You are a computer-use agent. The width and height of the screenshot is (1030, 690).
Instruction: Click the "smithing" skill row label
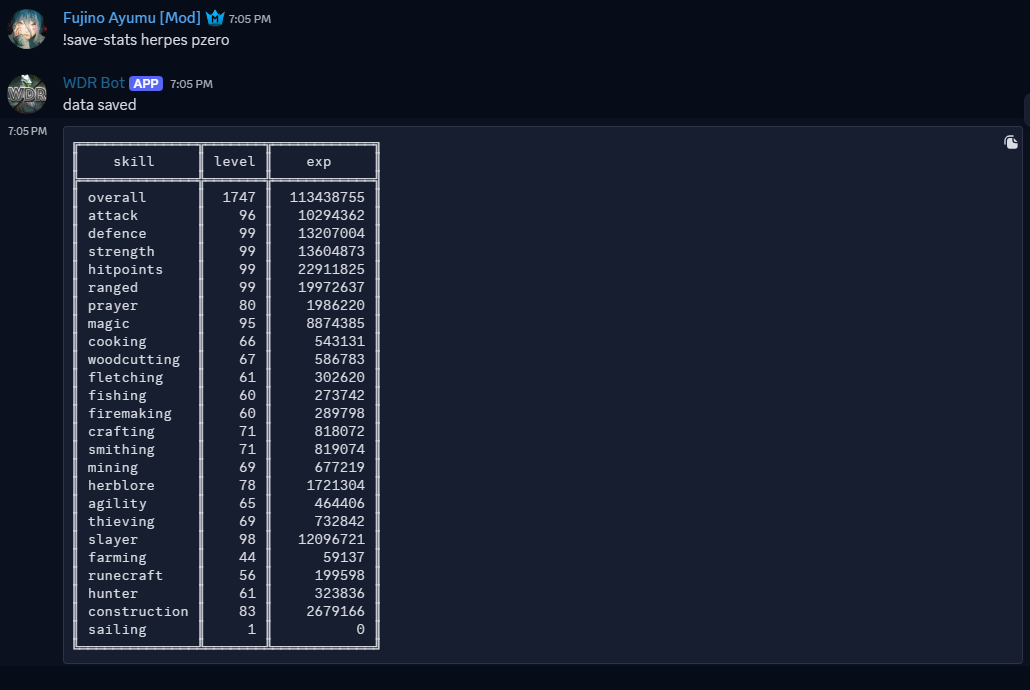(x=122, y=449)
